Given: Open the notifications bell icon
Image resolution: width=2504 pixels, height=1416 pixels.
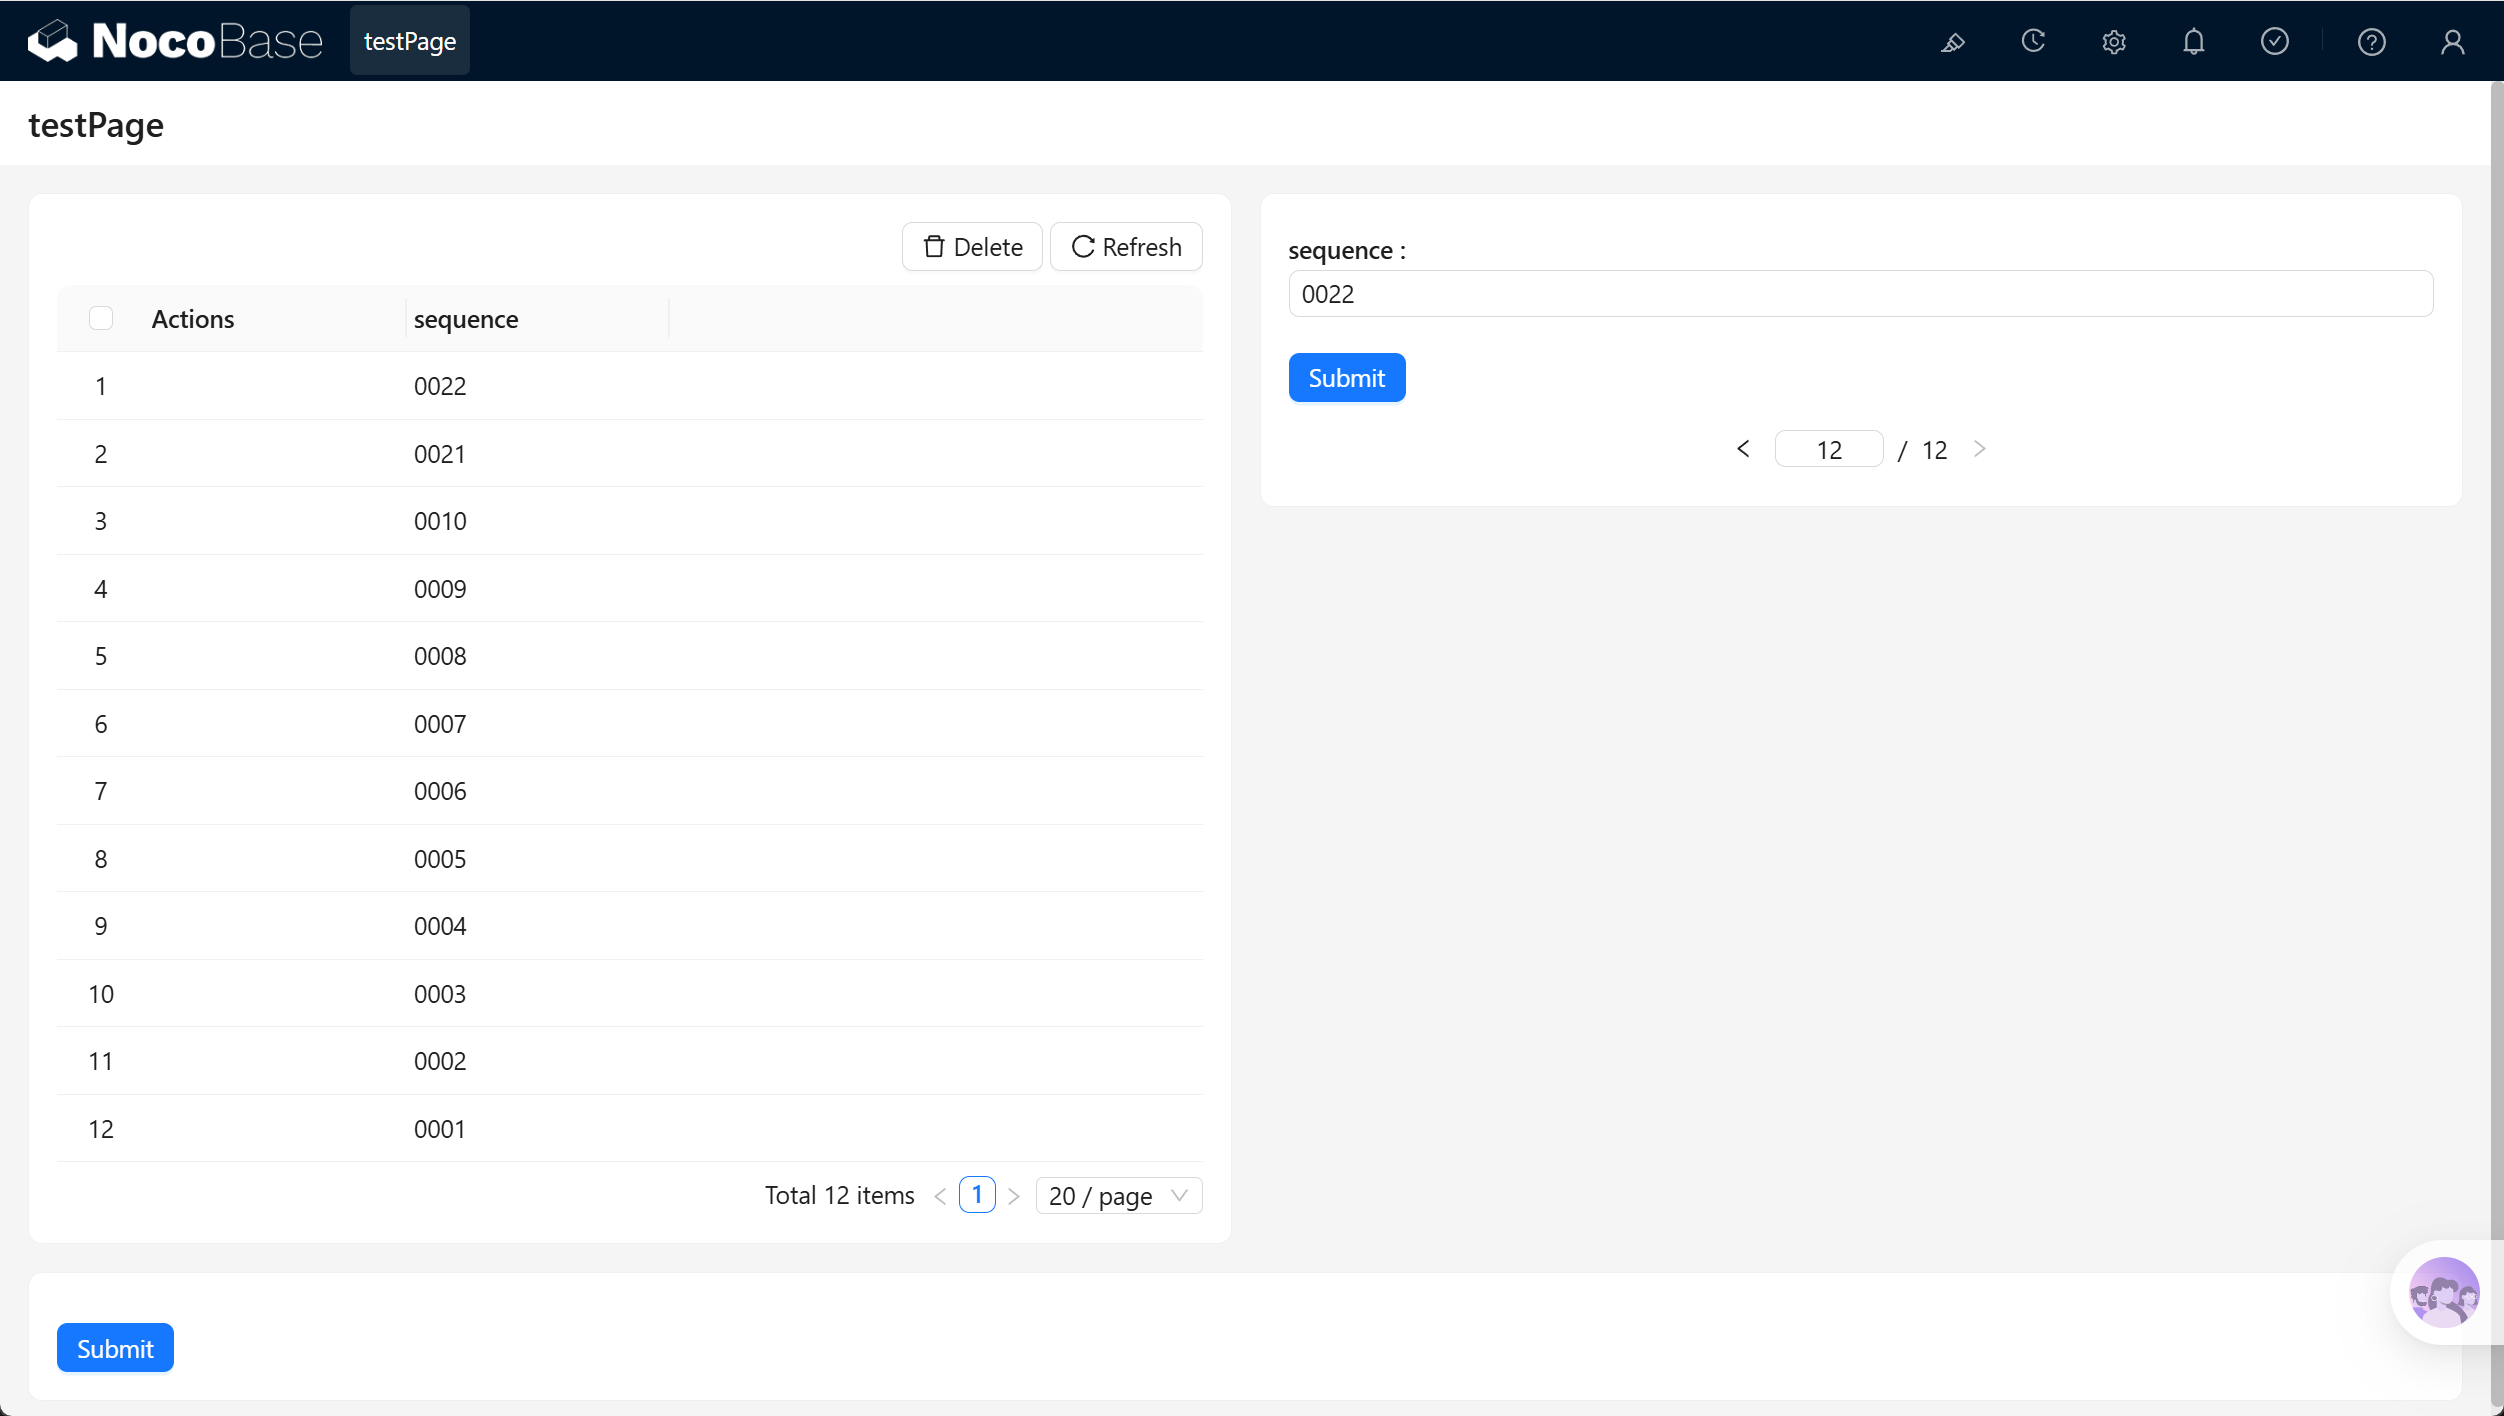Looking at the screenshot, I should [2194, 42].
